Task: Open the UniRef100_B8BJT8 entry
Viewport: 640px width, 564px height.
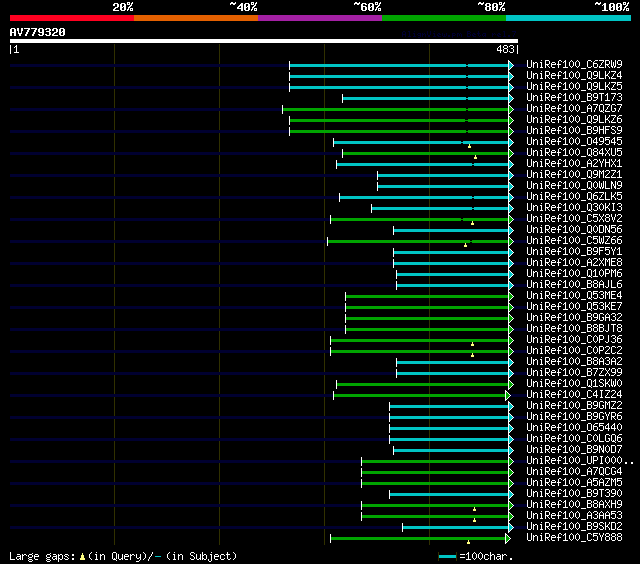Action: 574,329
